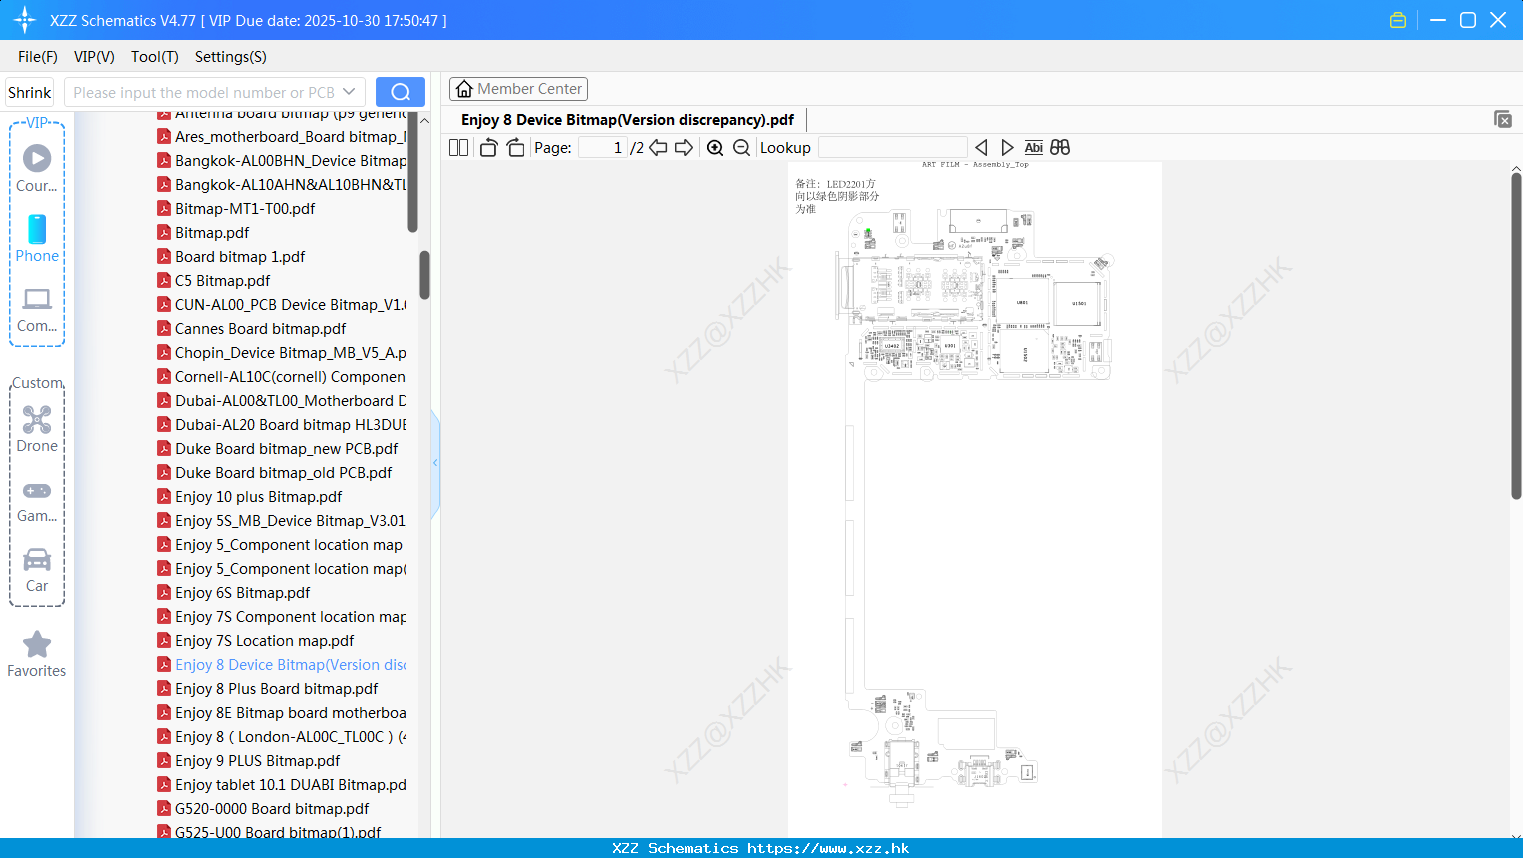The width and height of the screenshot is (1523, 858).
Task: Open Favorites star
Action: (37, 654)
